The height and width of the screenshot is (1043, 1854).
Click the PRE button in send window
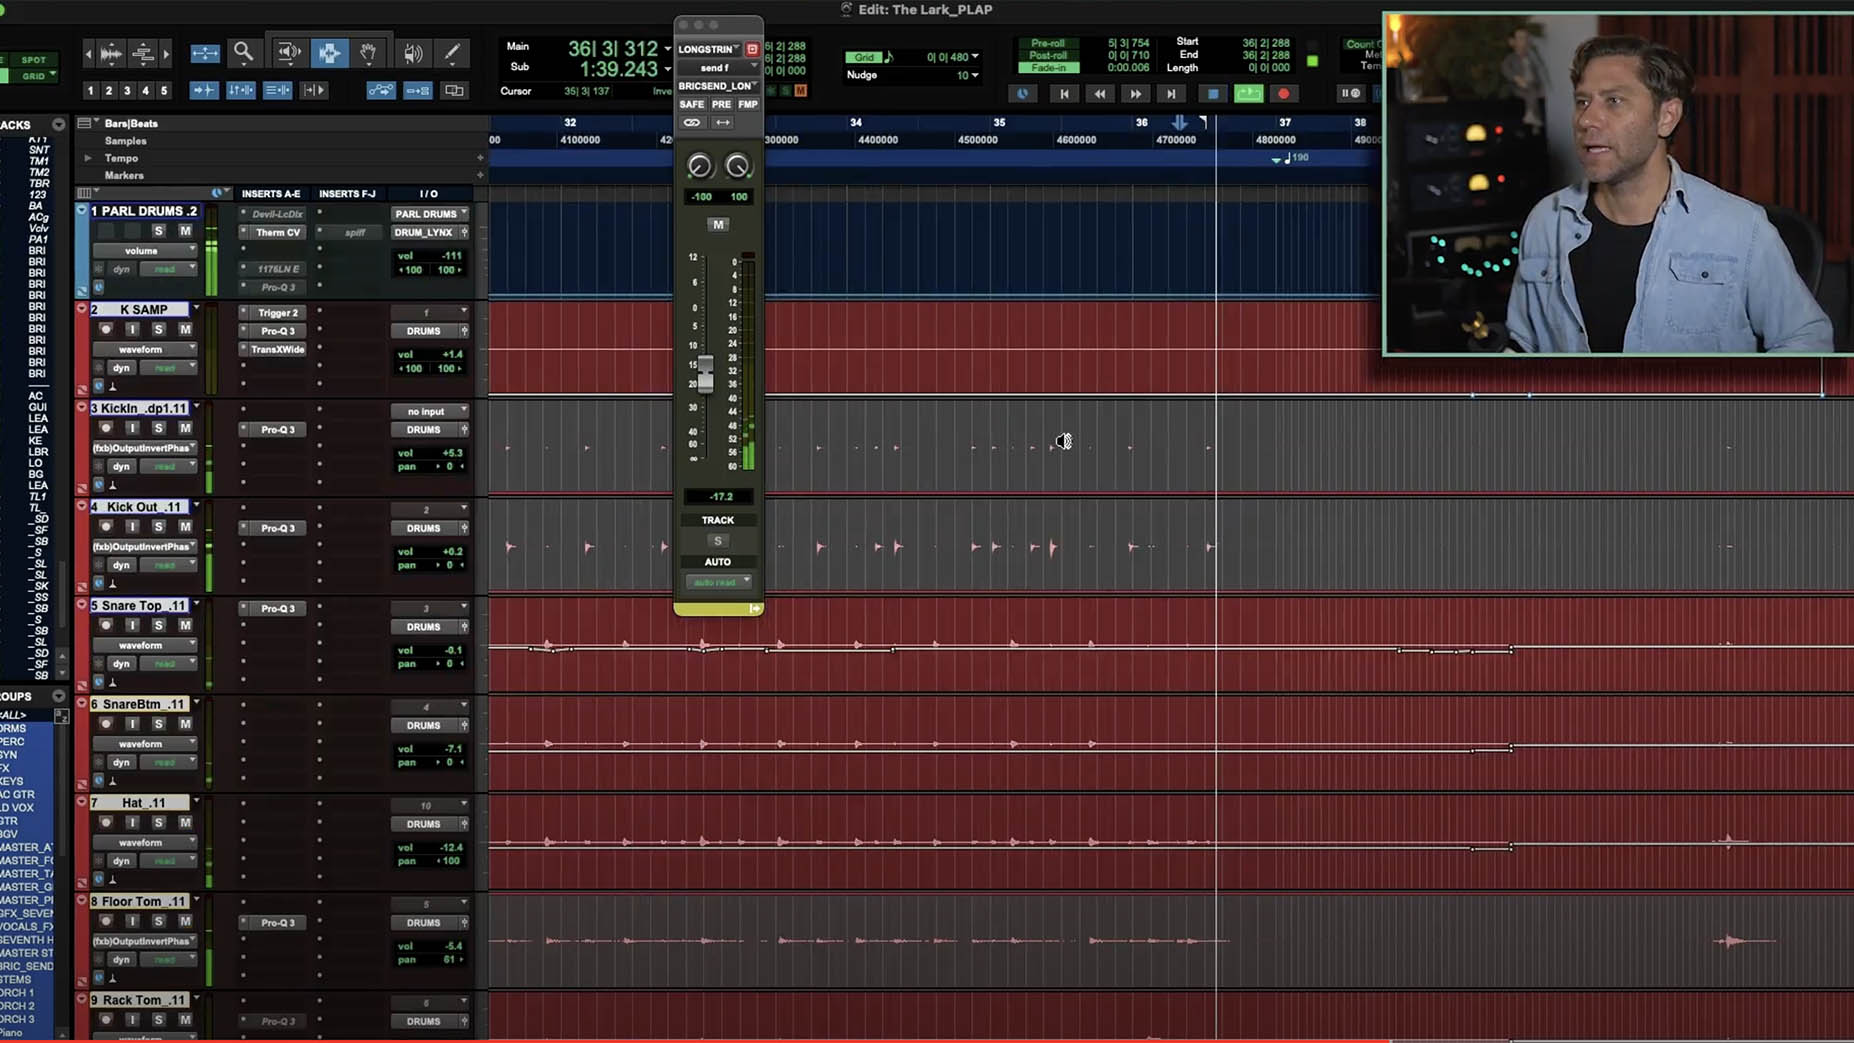tap(721, 104)
